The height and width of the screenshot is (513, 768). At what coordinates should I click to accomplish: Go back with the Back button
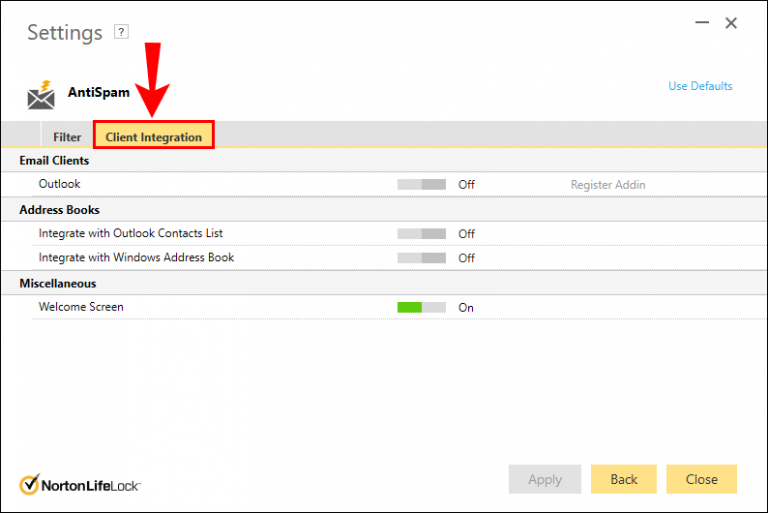click(x=624, y=479)
